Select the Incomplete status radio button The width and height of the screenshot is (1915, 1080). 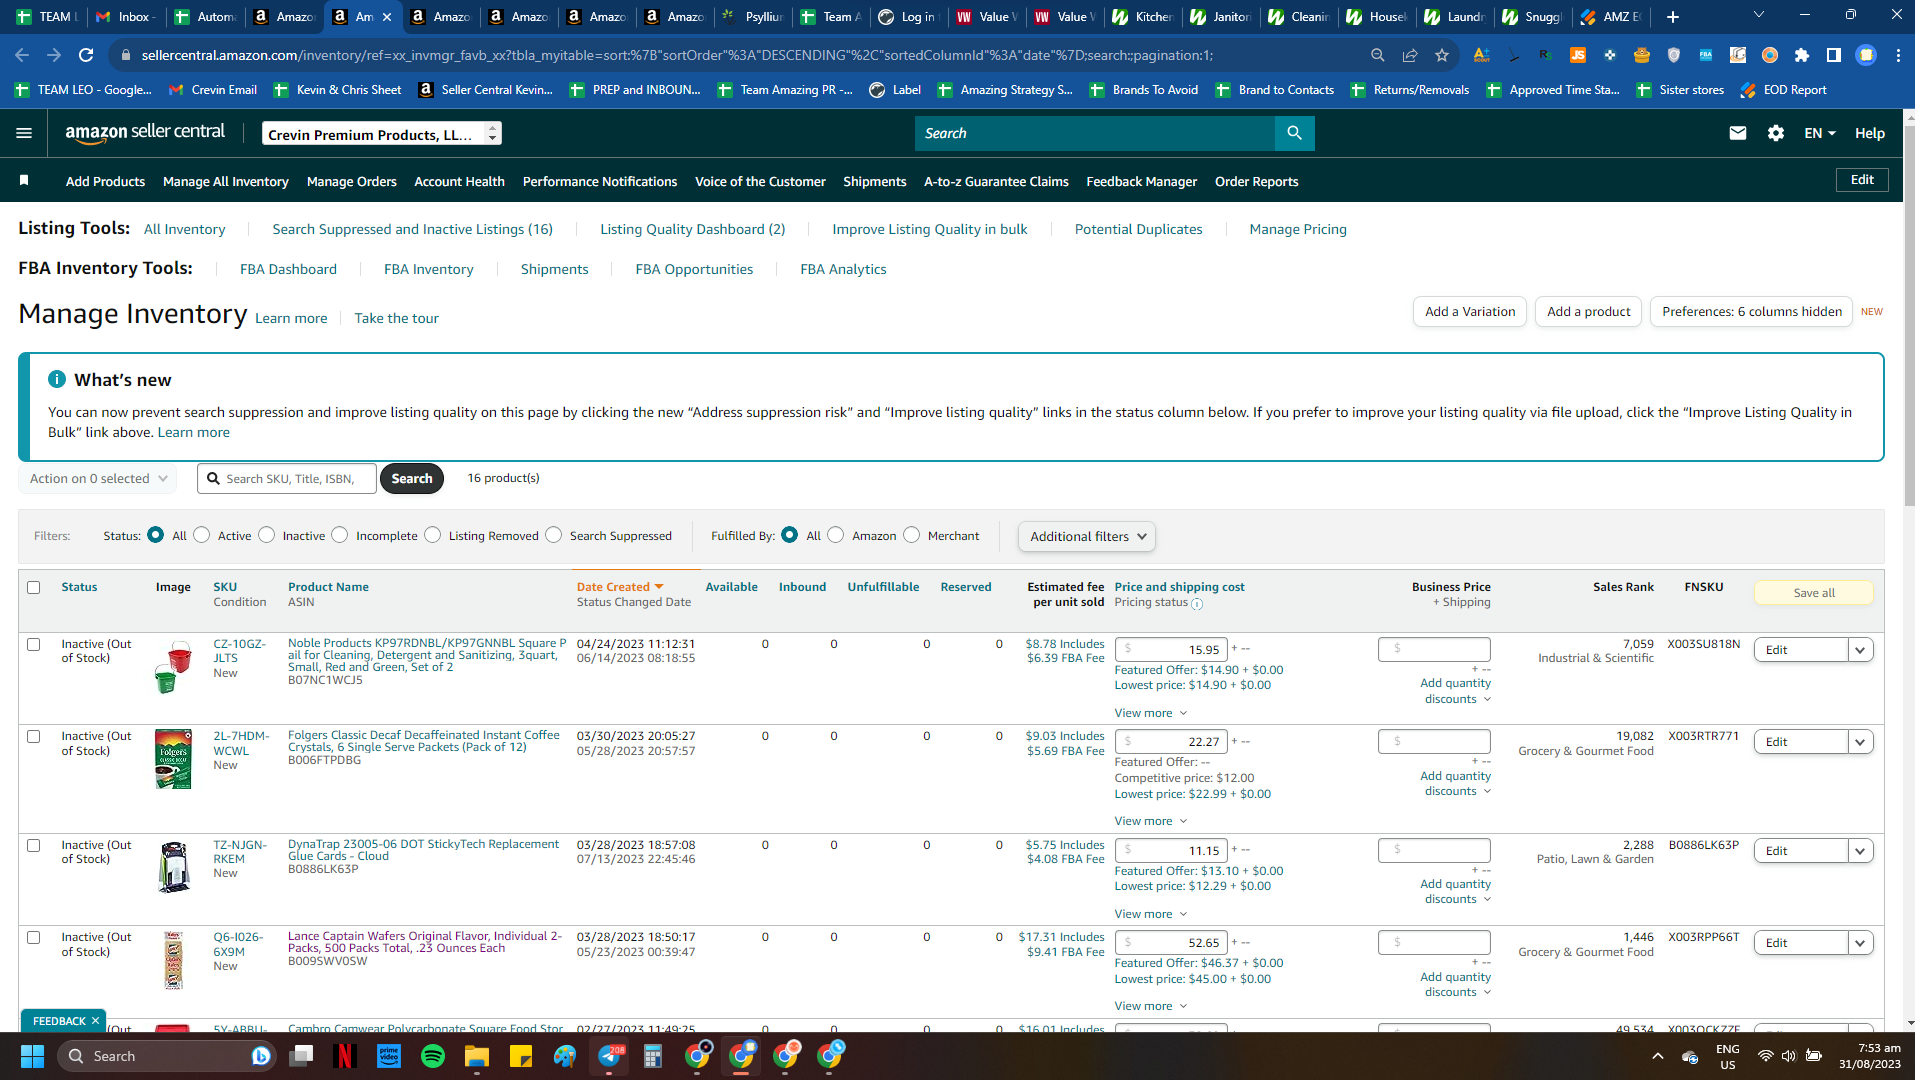tap(340, 535)
